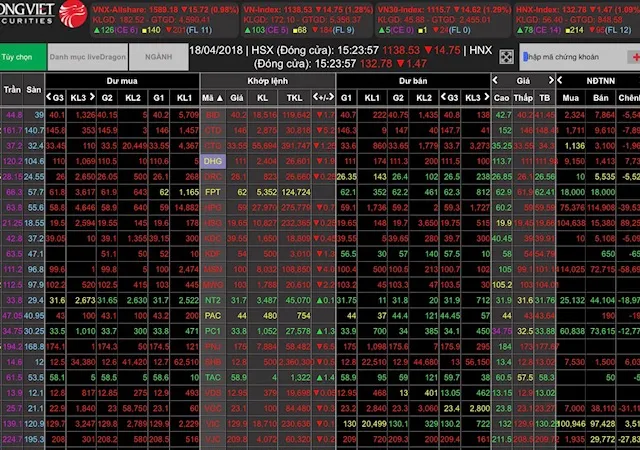The height and width of the screenshot is (450, 640).
Task: Open the Tùy chọn tab
Action: (x=23, y=57)
